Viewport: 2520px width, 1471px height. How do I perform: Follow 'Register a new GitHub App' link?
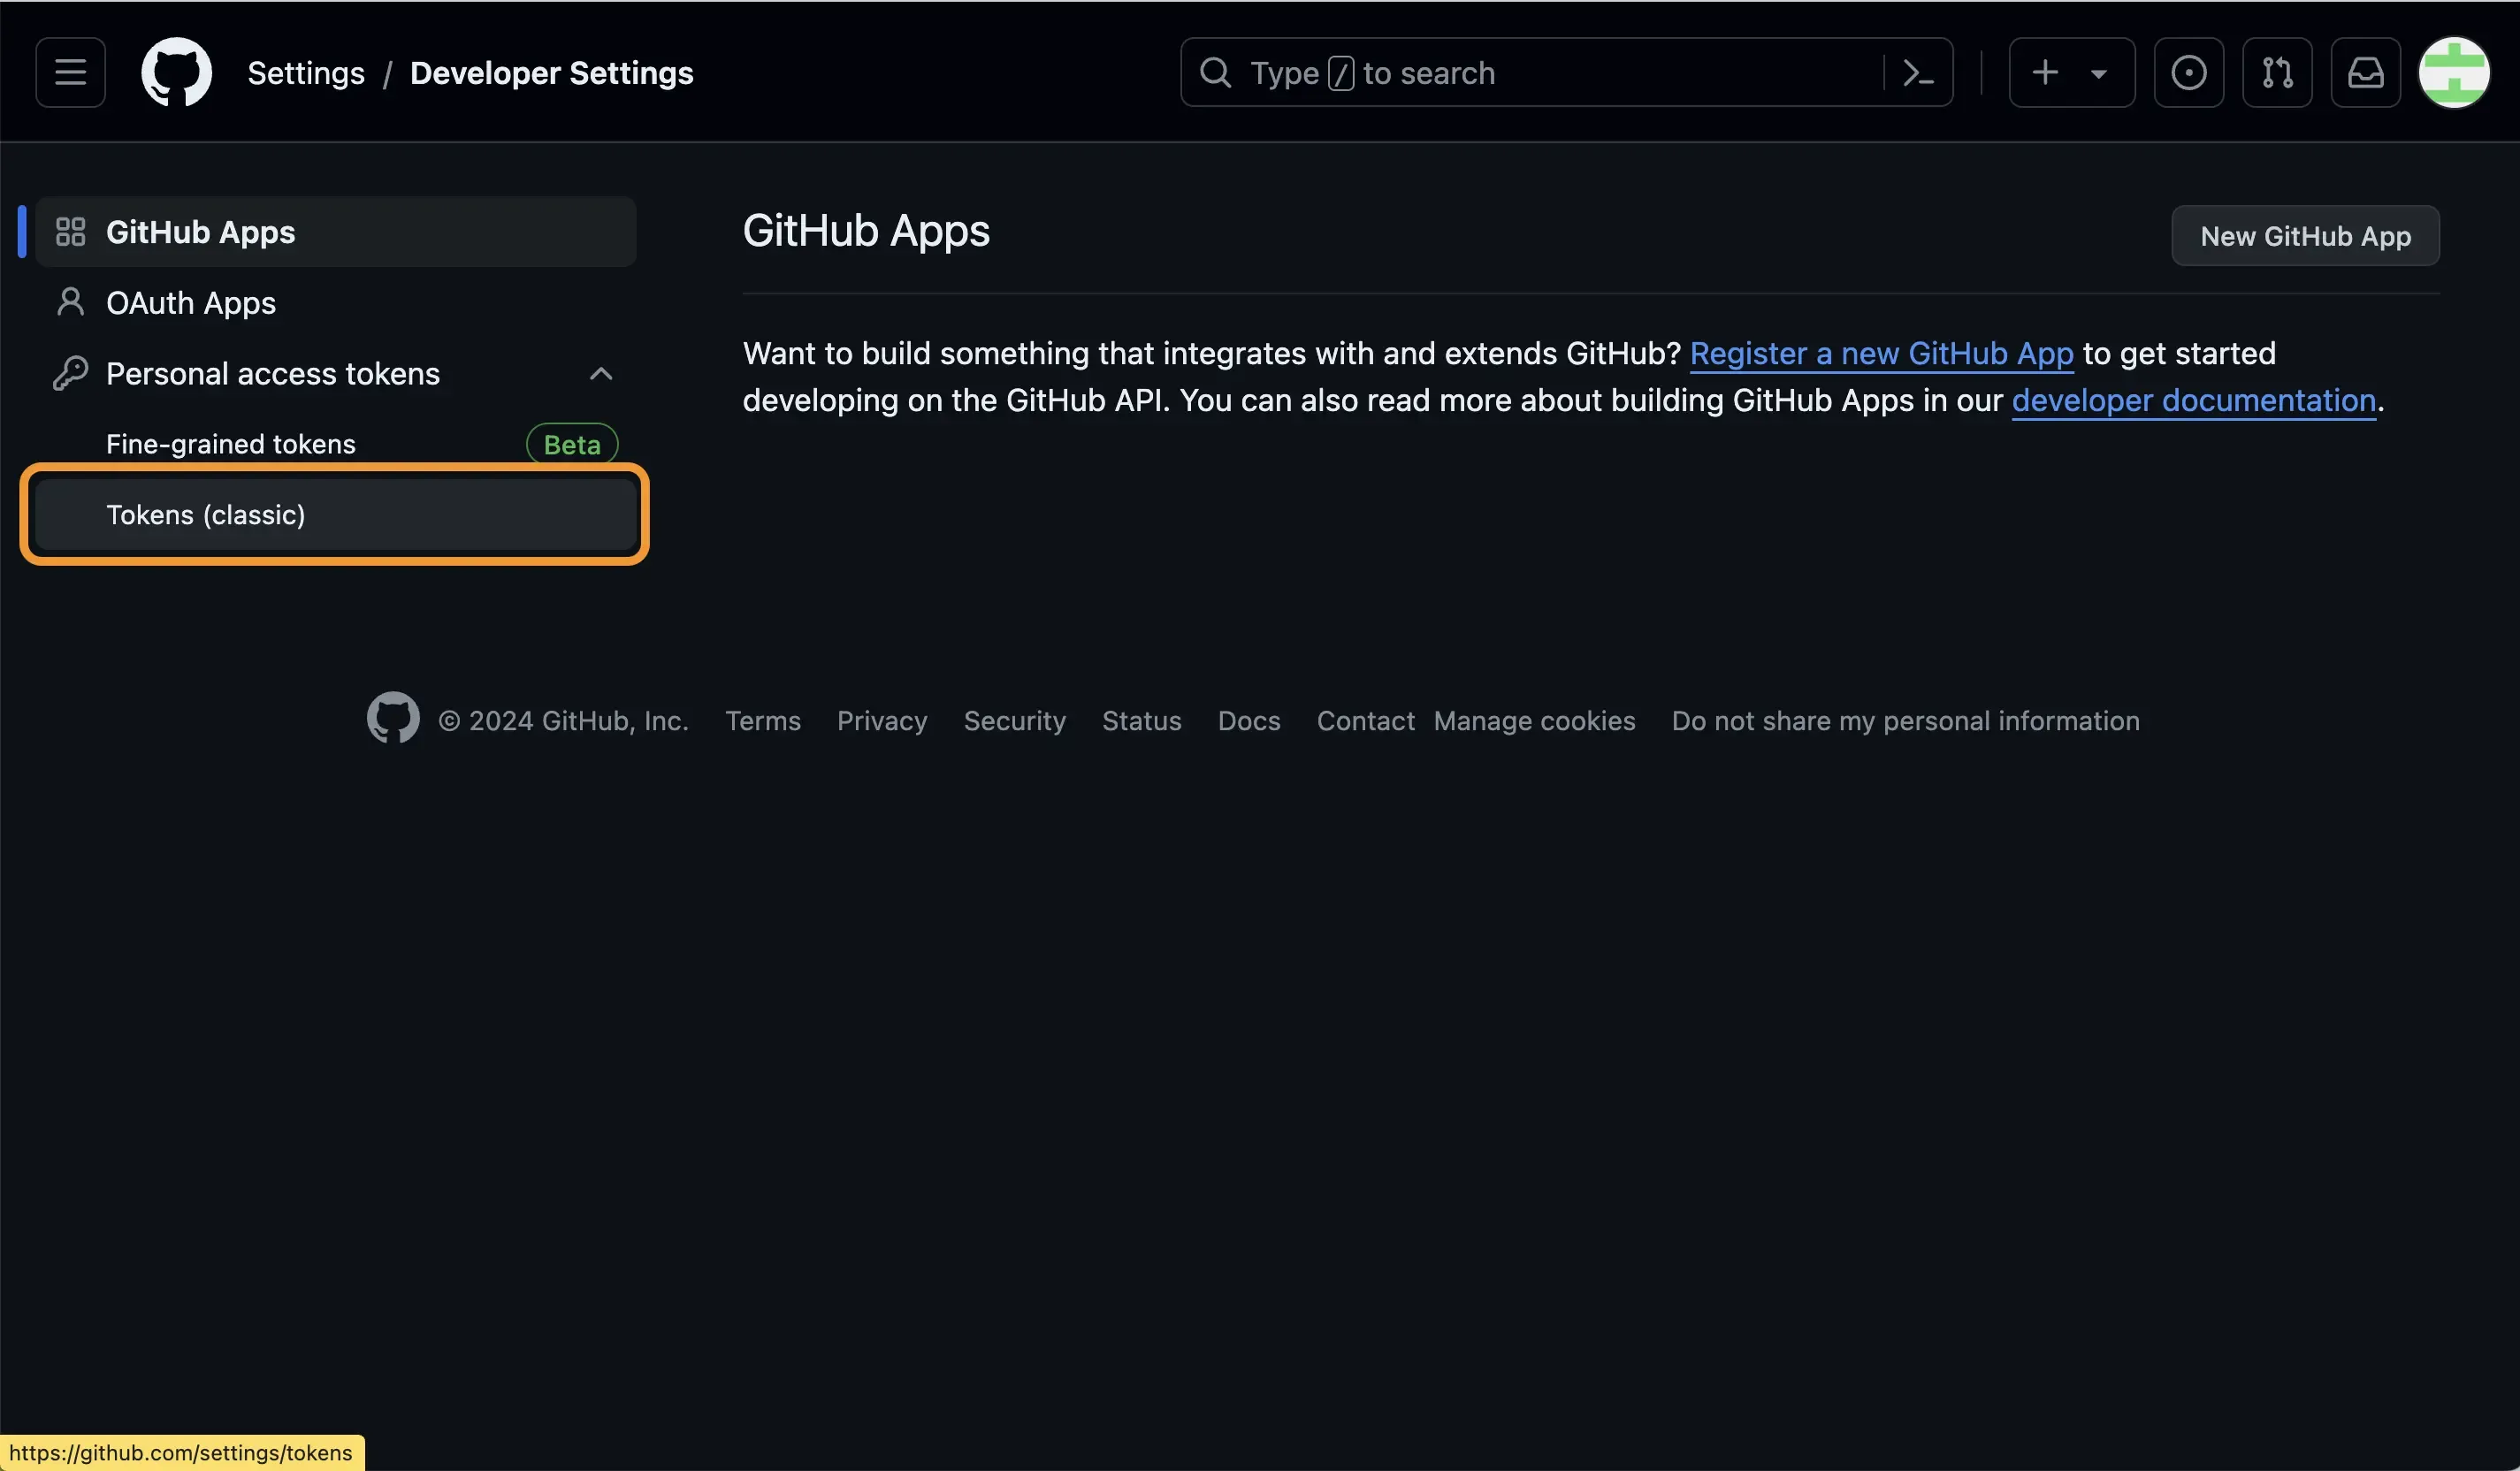[1881, 353]
